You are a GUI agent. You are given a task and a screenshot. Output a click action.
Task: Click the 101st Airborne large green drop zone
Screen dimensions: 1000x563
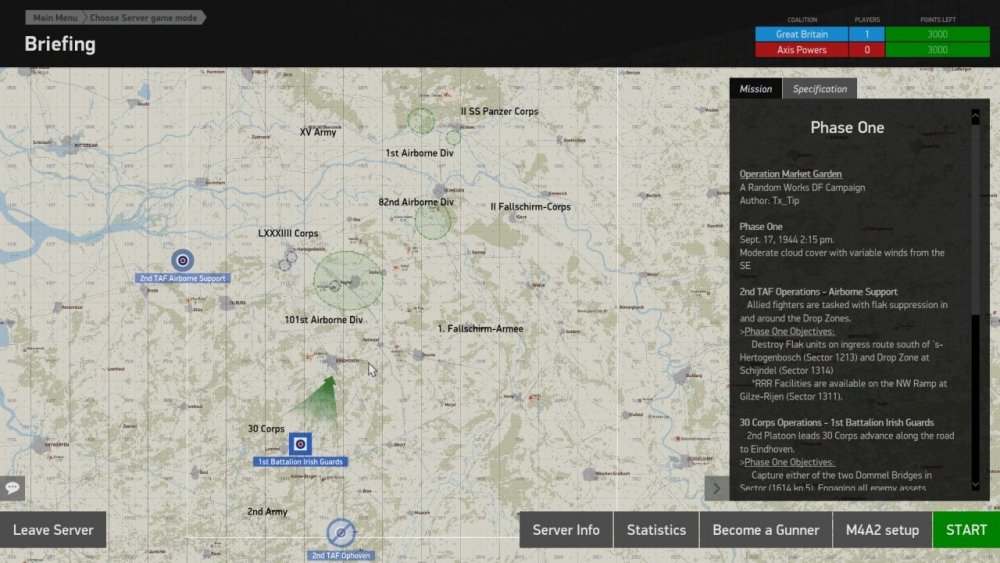(x=348, y=279)
